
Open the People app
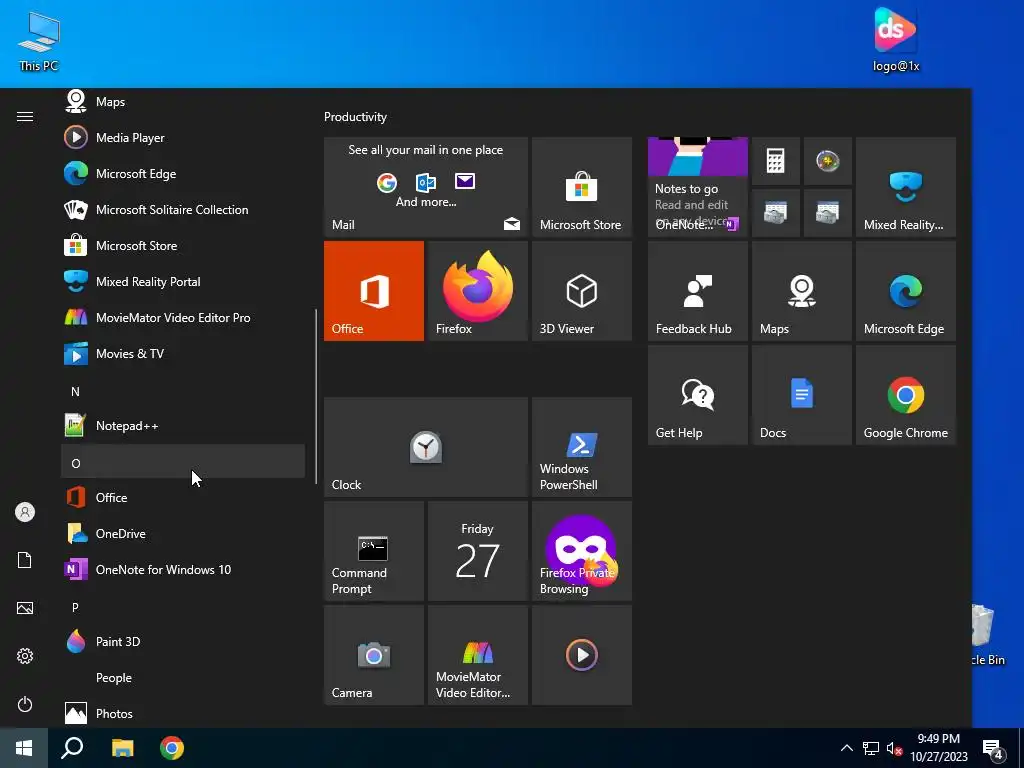coord(183,677)
